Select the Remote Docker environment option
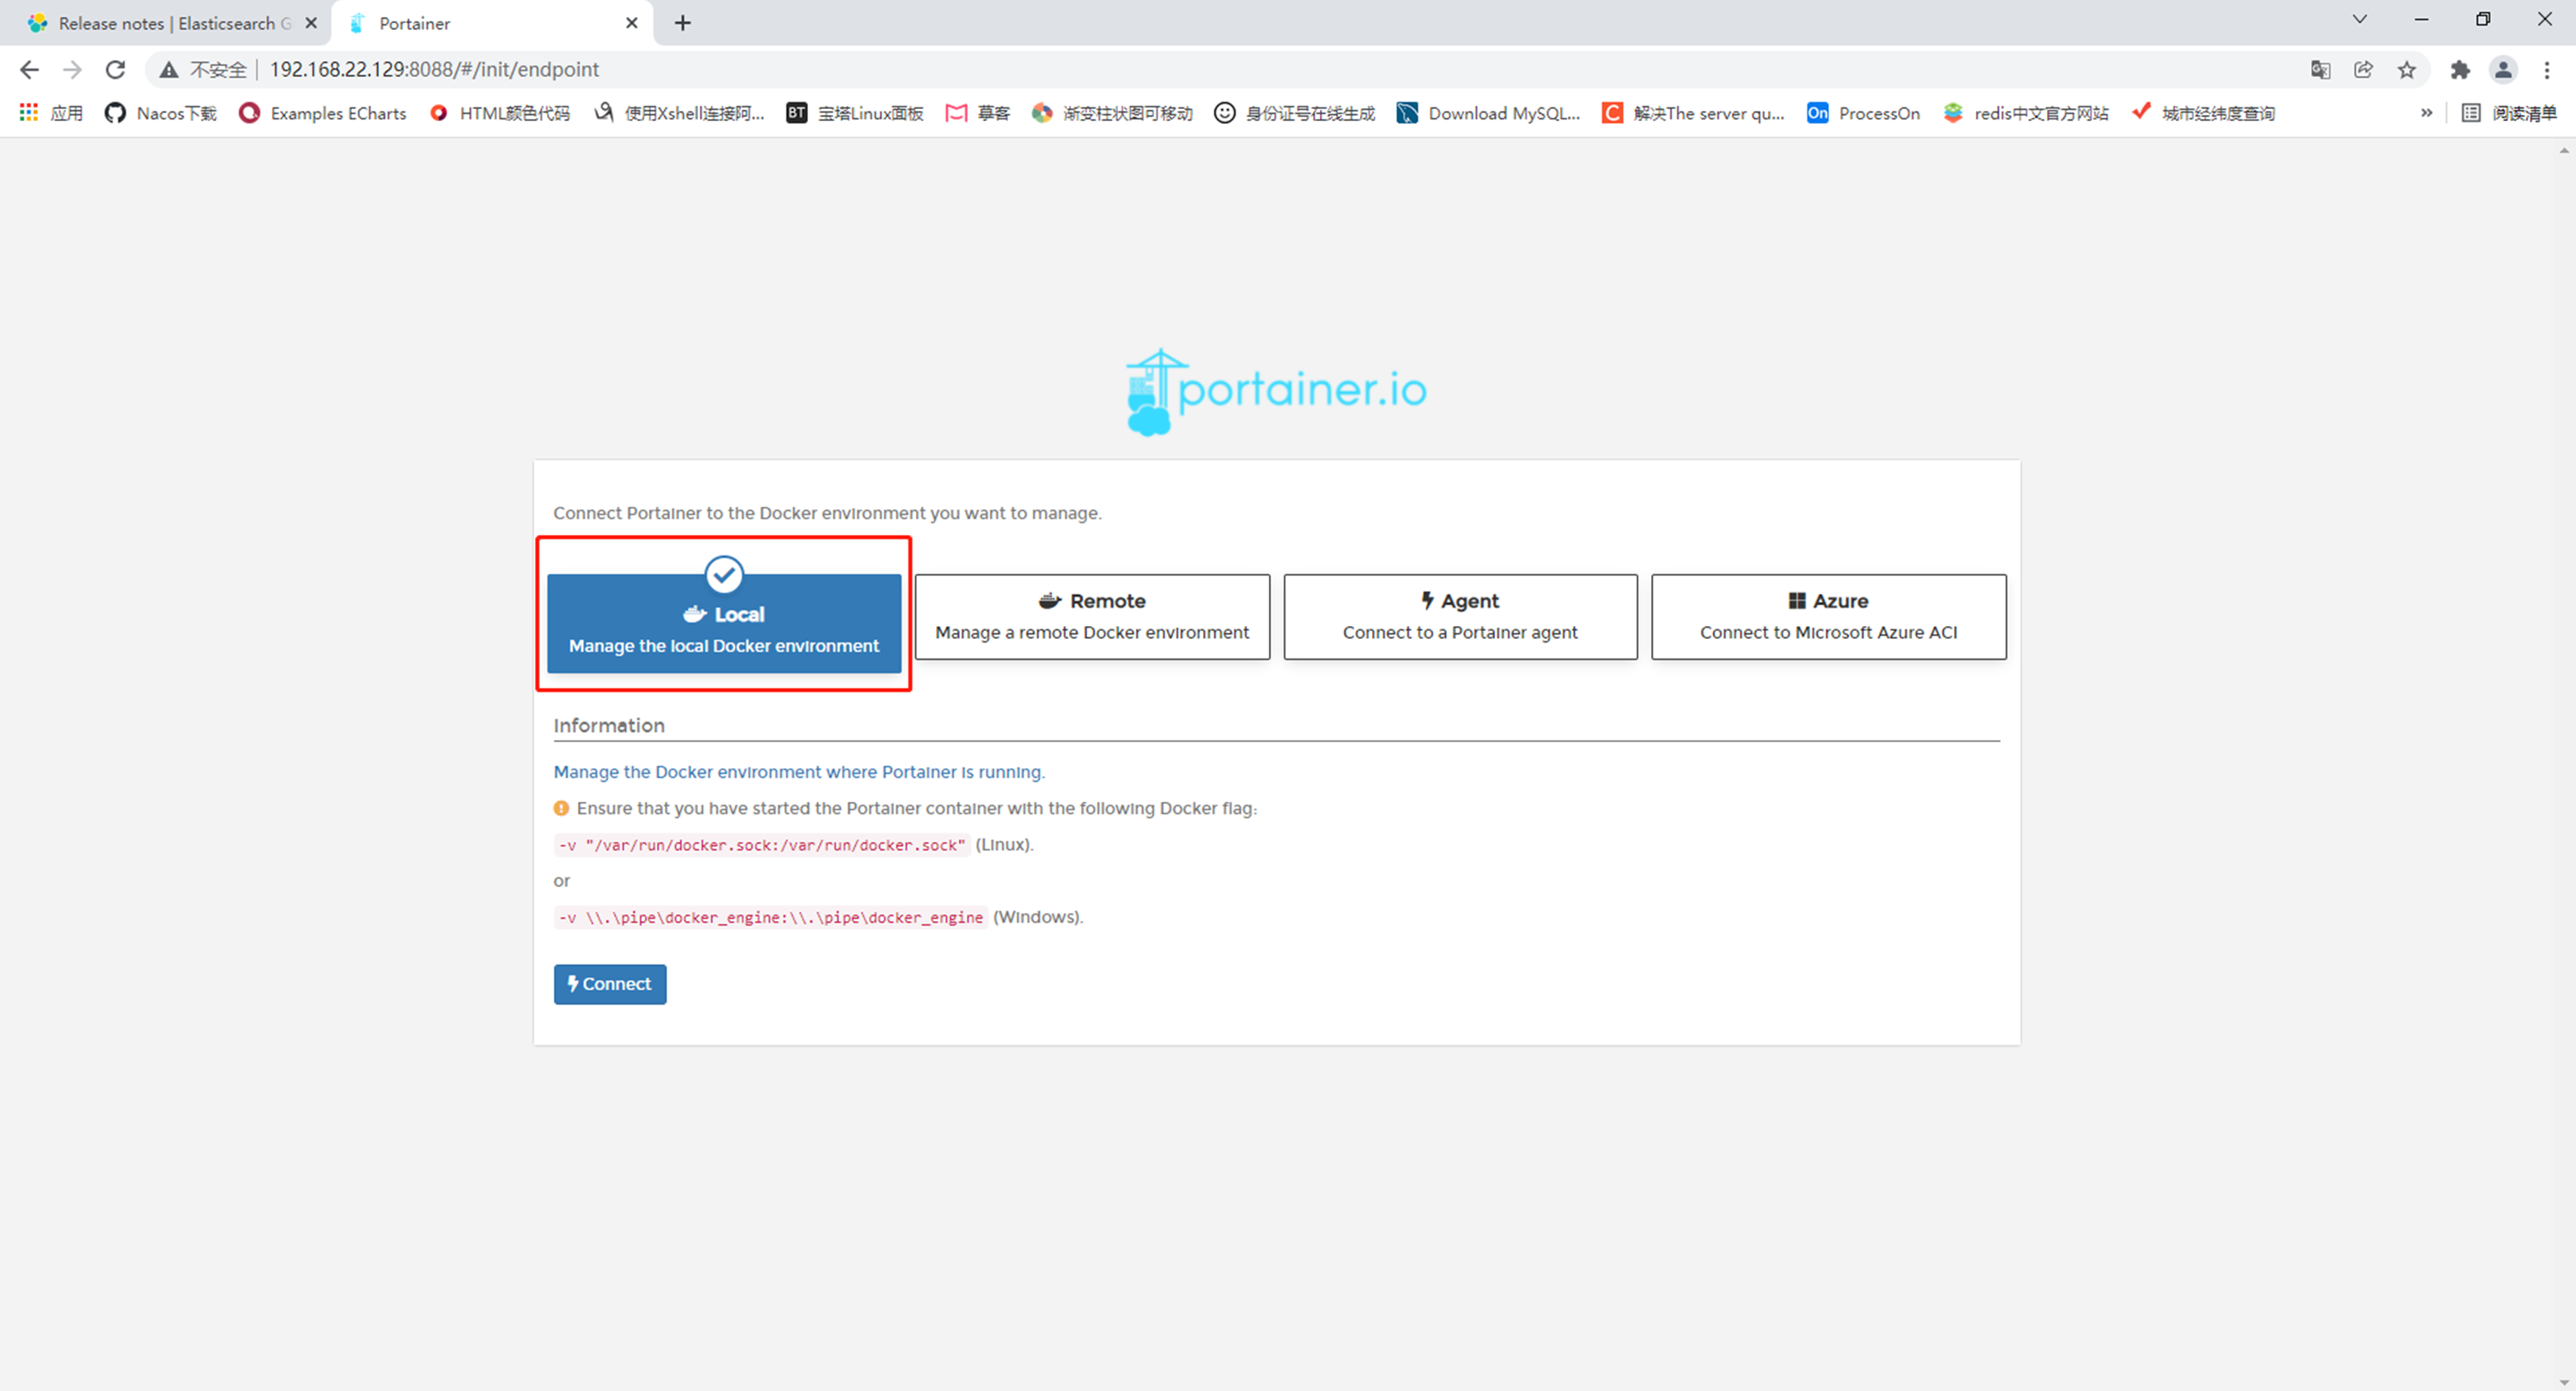This screenshot has width=2576, height=1391. click(x=1092, y=617)
